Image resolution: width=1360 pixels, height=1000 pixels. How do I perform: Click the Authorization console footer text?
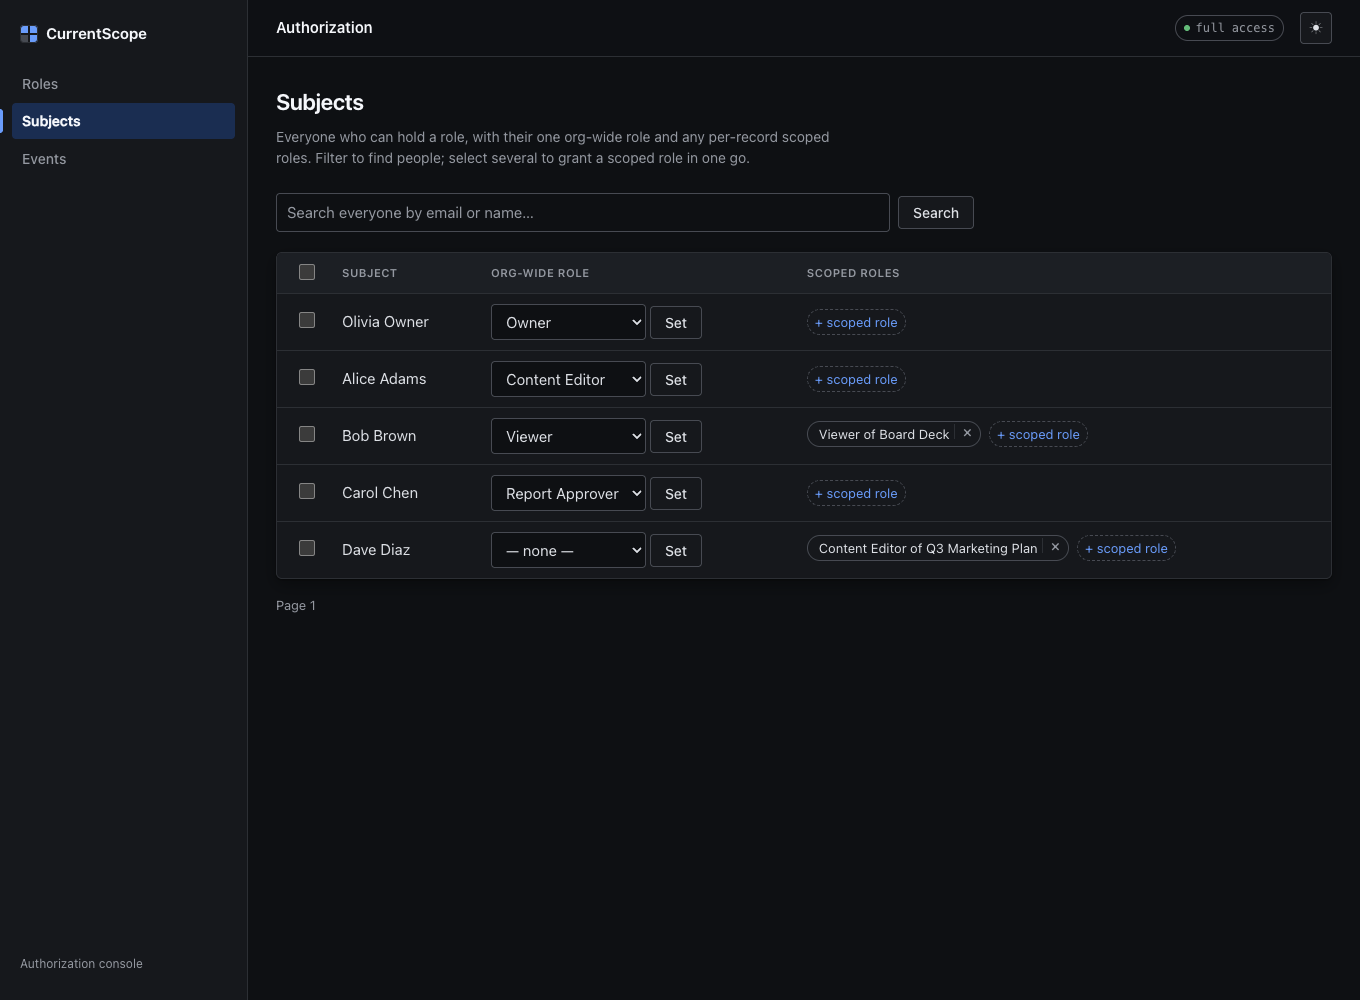pos(81,964)
